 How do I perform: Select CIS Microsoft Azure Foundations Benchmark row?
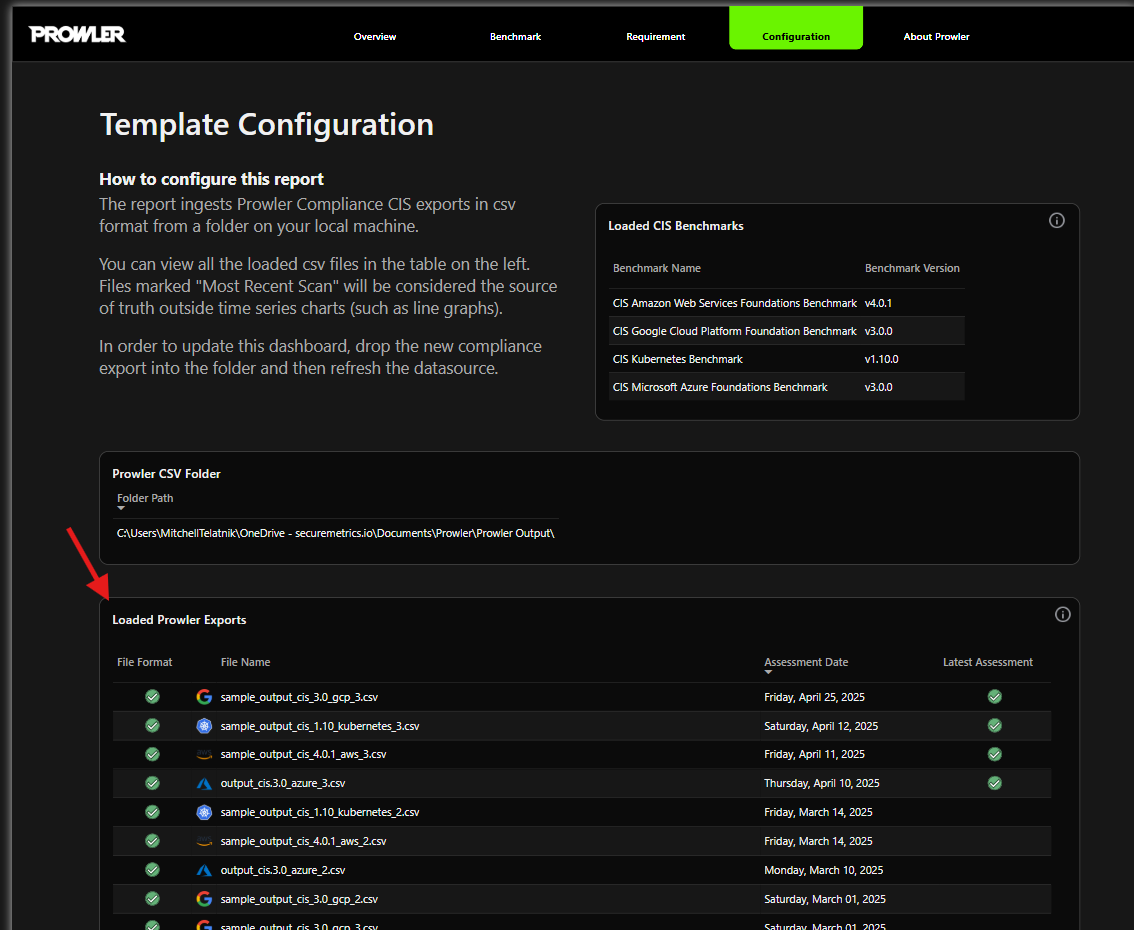pos(787,388)
